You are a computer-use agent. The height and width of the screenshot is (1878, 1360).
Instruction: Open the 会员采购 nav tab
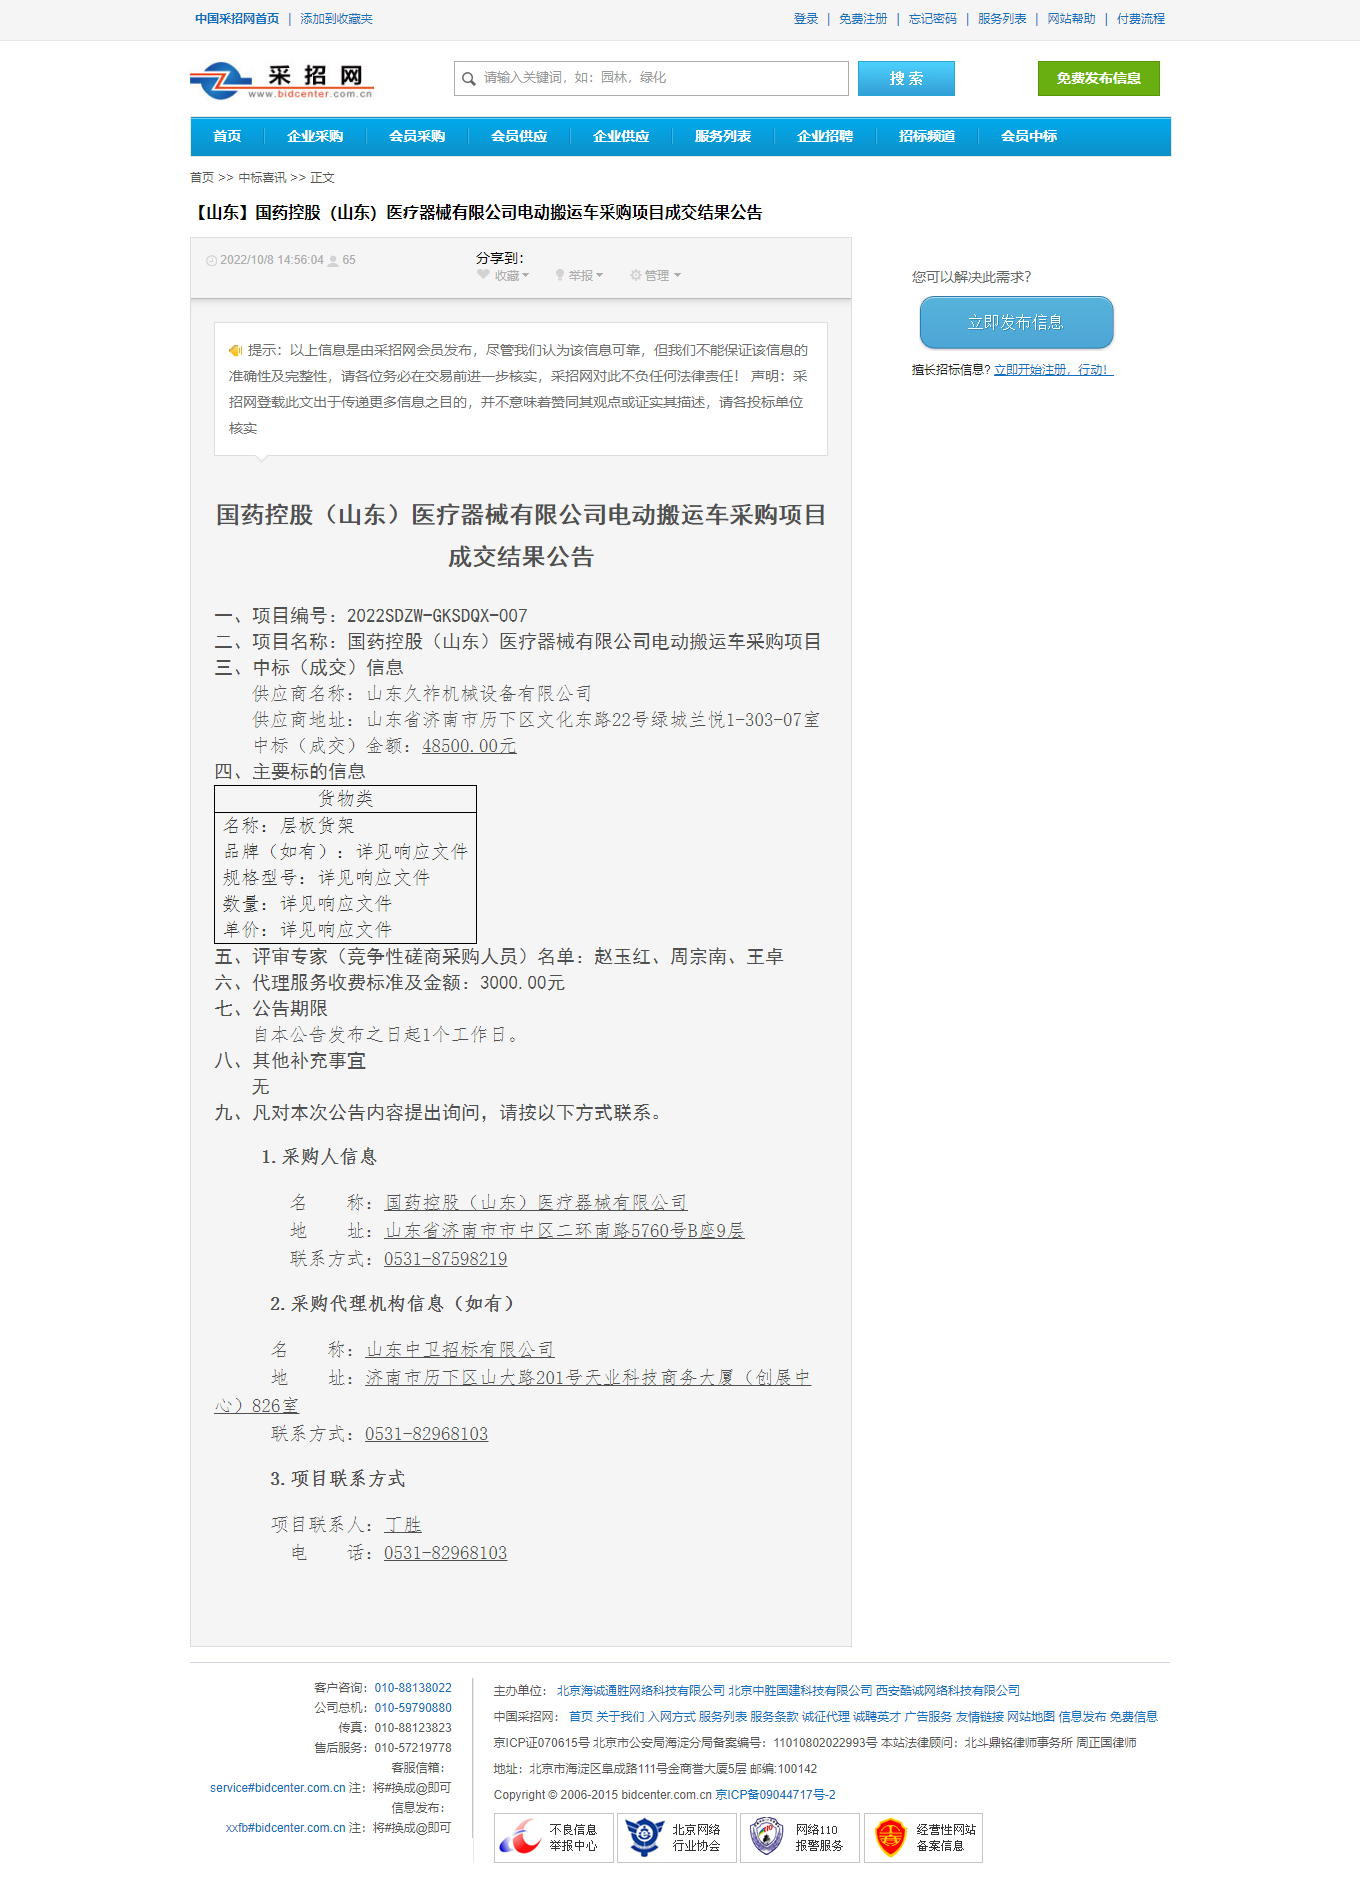tap(417, 136)
